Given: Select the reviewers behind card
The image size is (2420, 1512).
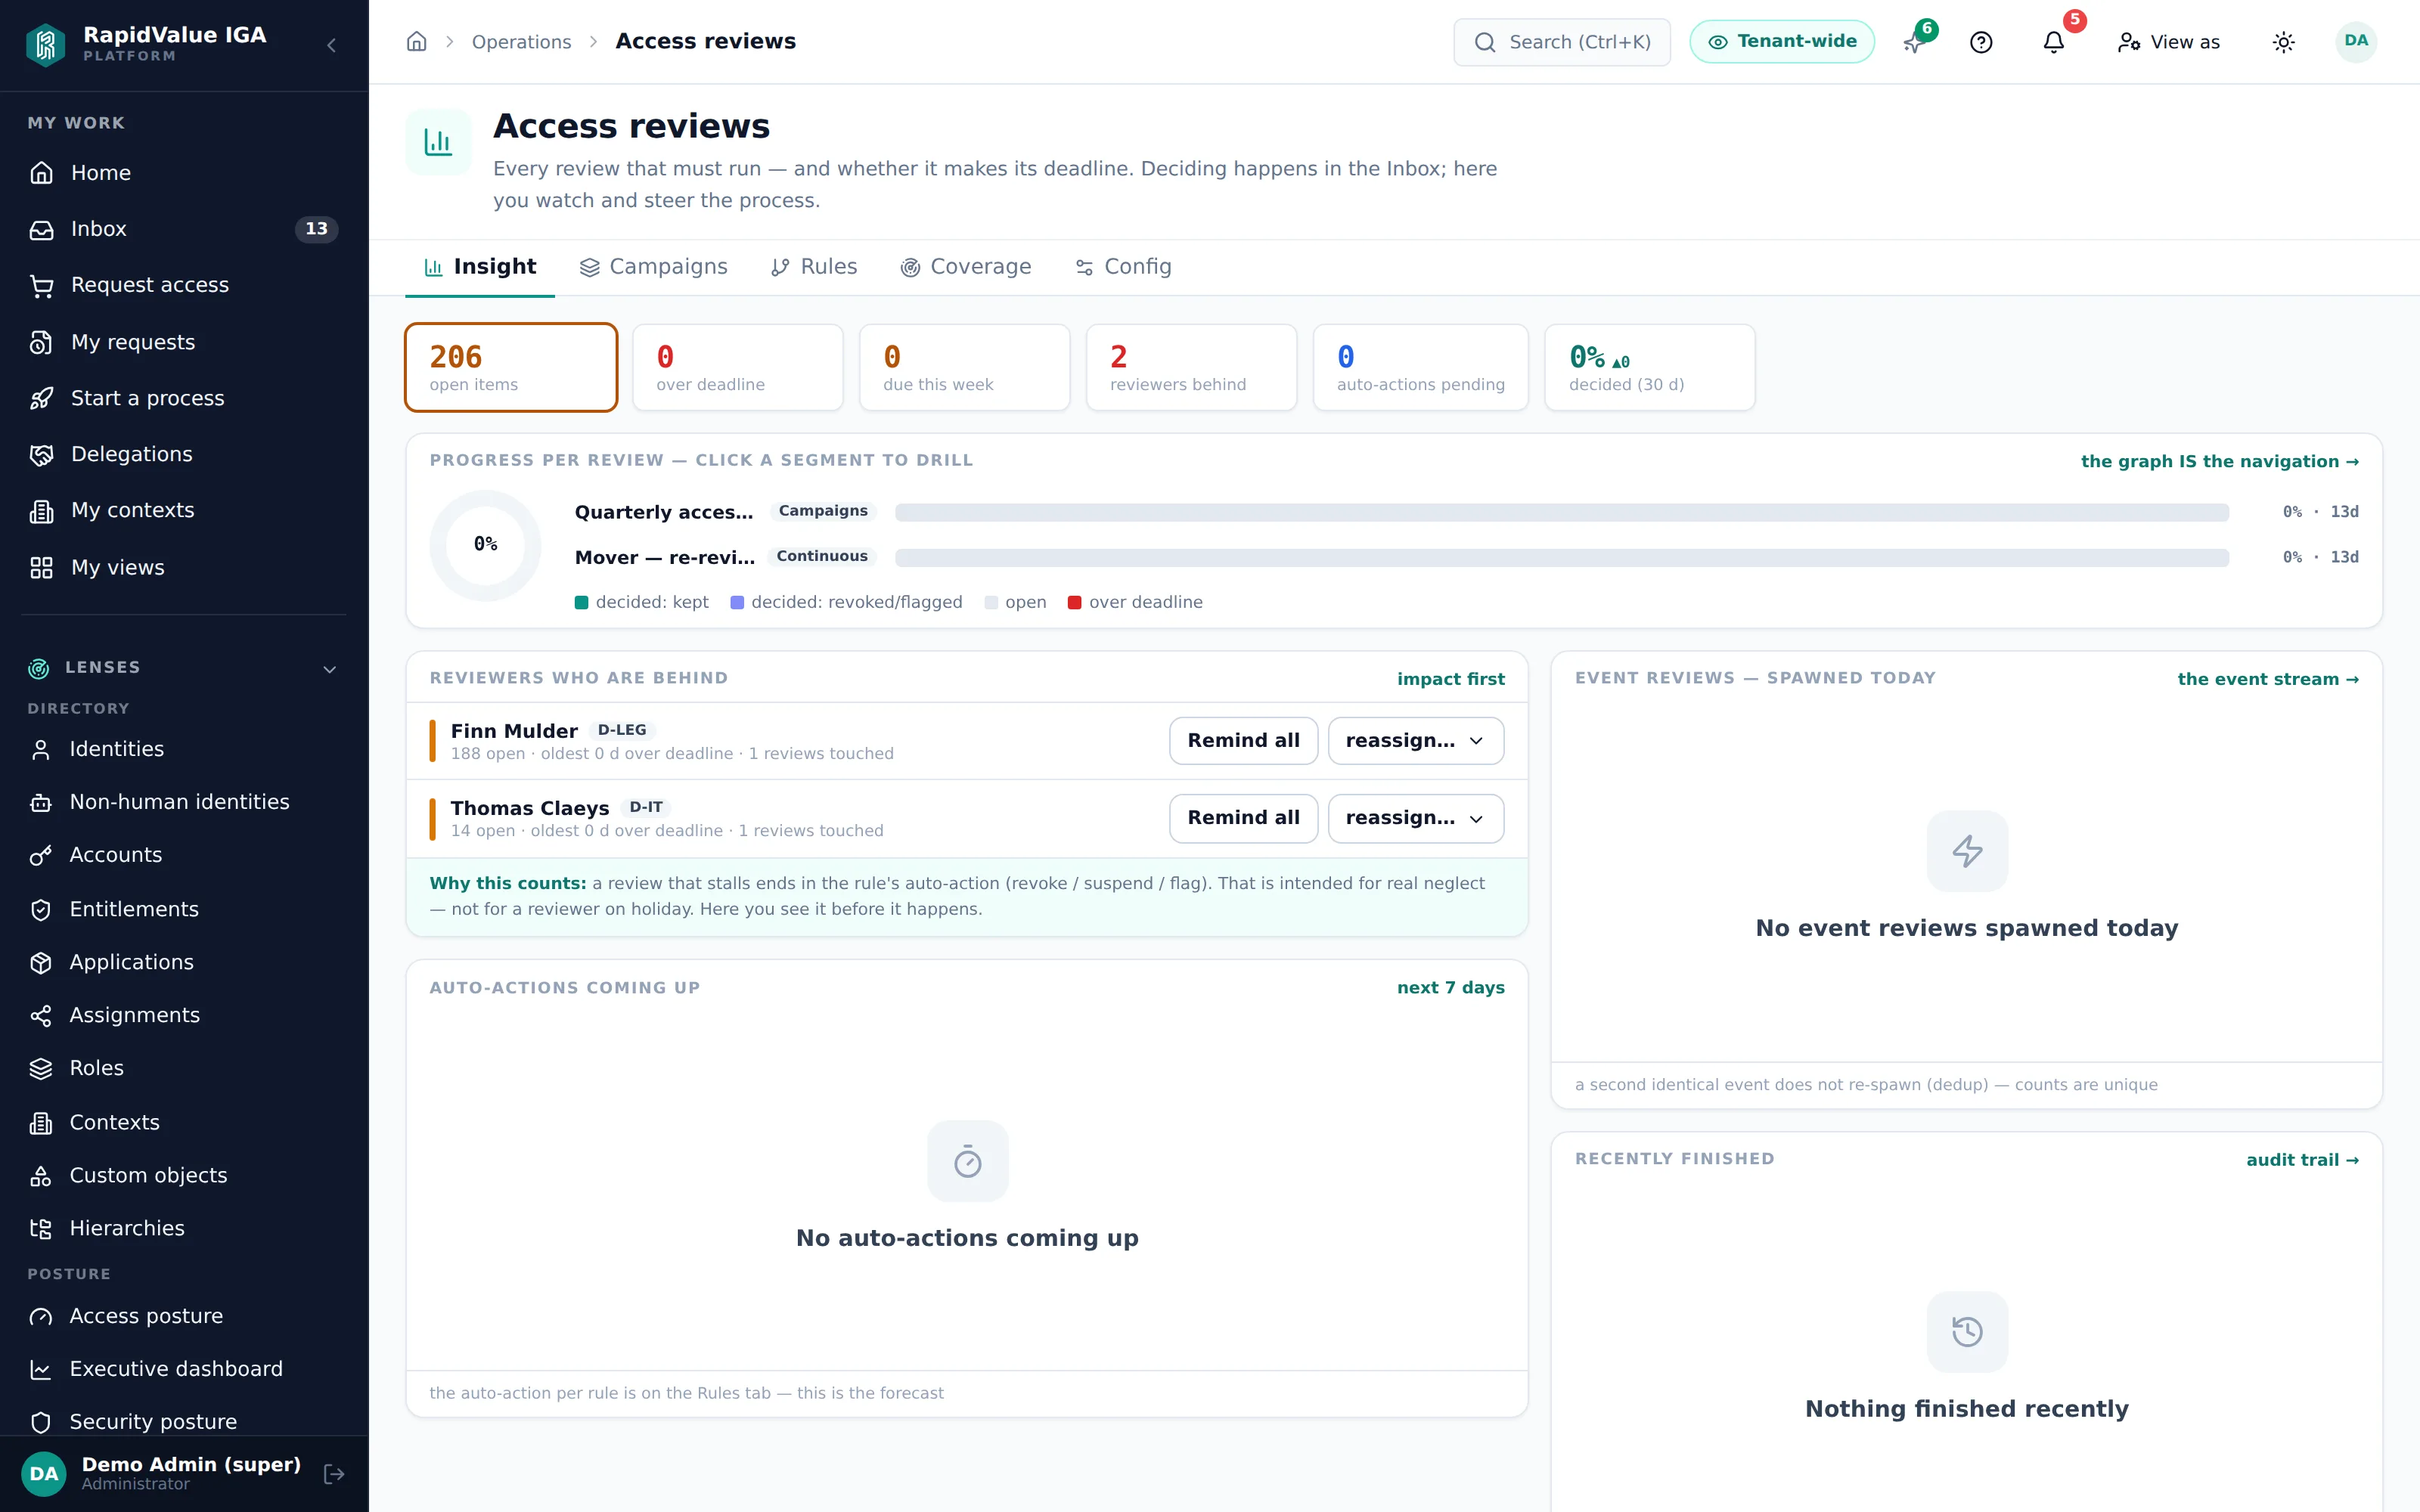Looking at the screenshot, I should coord(1192,367).
